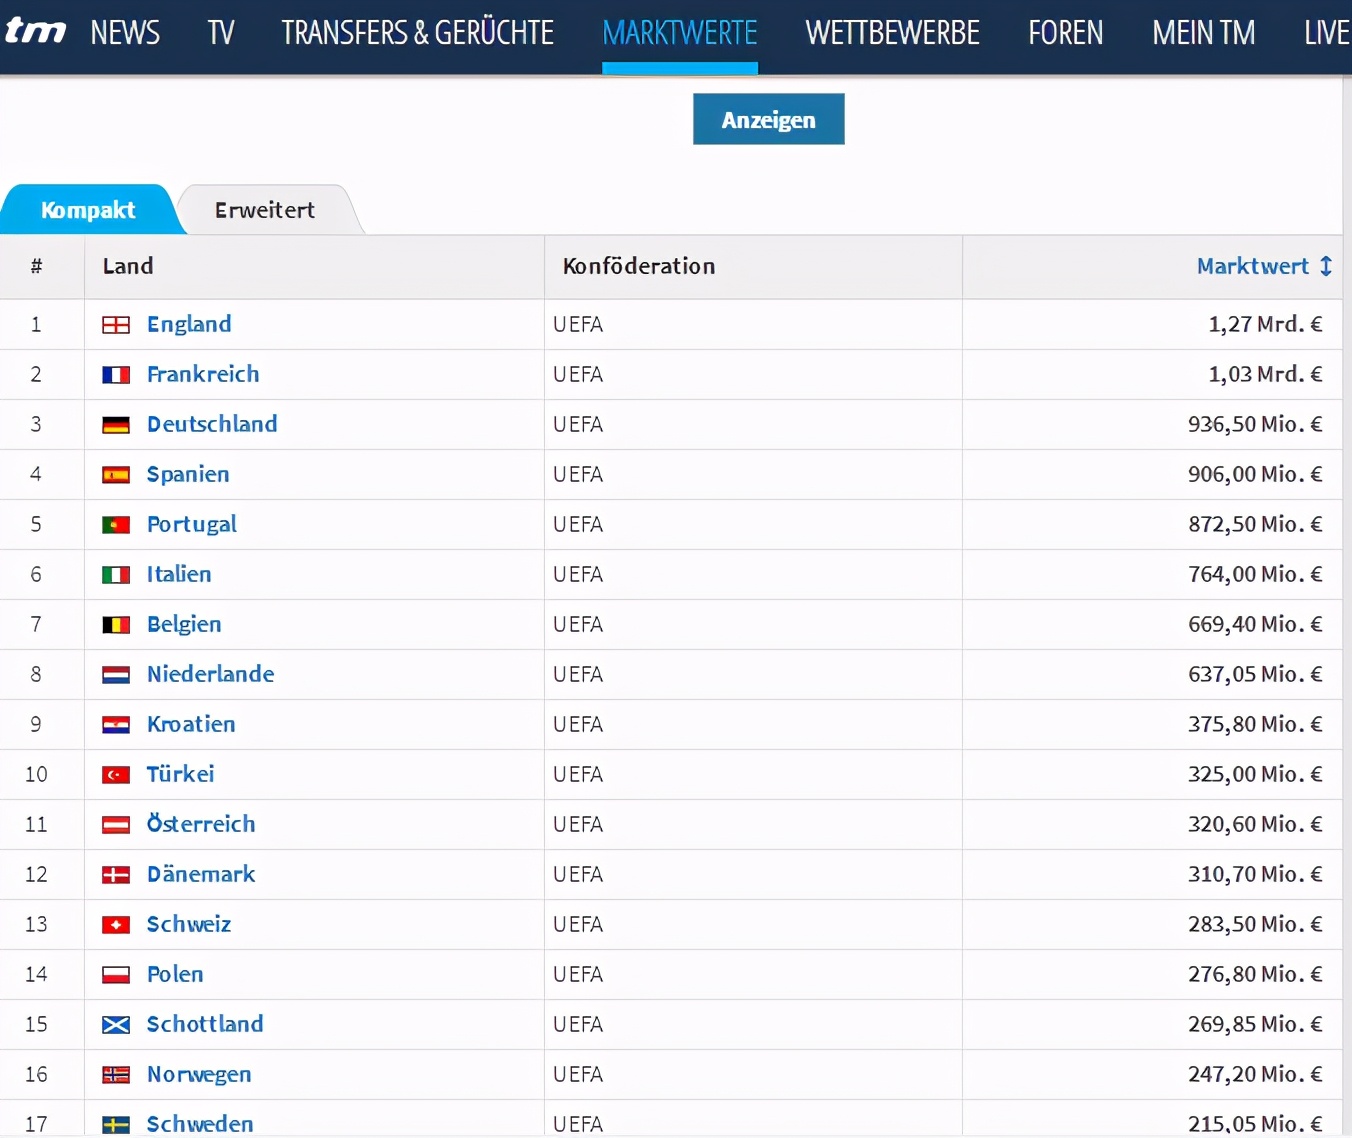
Task: Open the Niederlande country link
Action: [210, 674]
